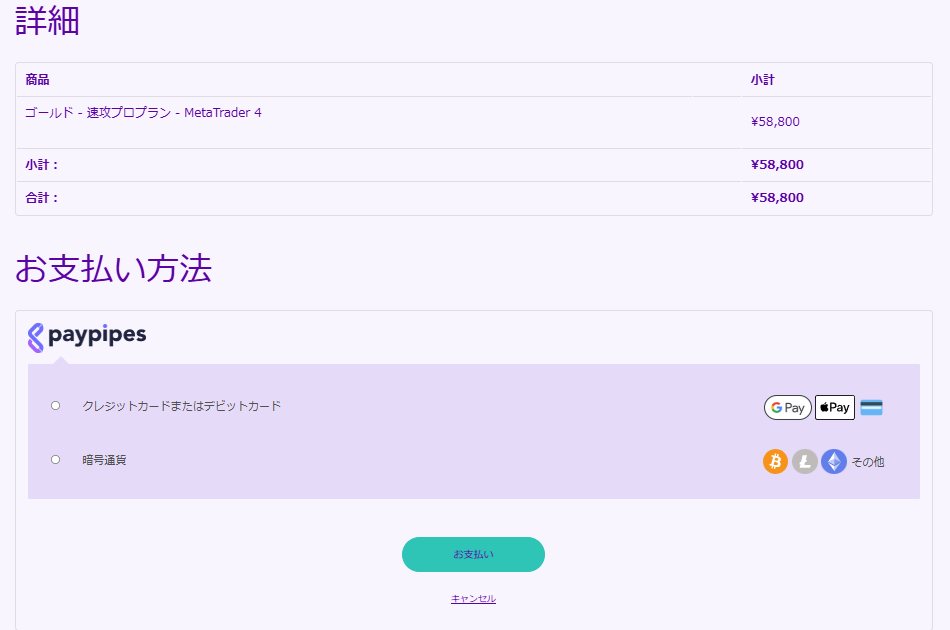The height and width of the screenshot is (630, 950).
Task: Click the orange Bitcoin icon
Action: 775,462
